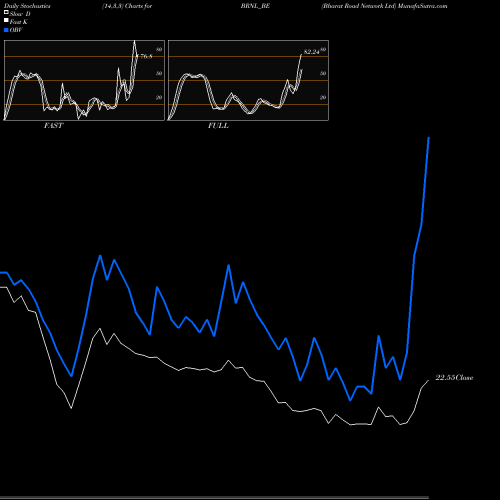Click the 'FULL' chart caption
This screenshot has width=500, height=500.
coord(218,126)
